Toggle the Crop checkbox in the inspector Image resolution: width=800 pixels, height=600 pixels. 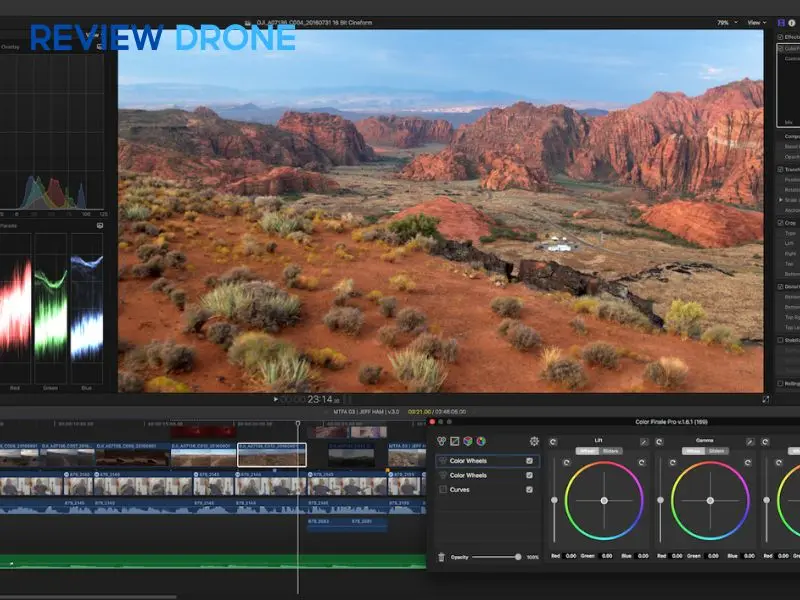tap(780, 223)
